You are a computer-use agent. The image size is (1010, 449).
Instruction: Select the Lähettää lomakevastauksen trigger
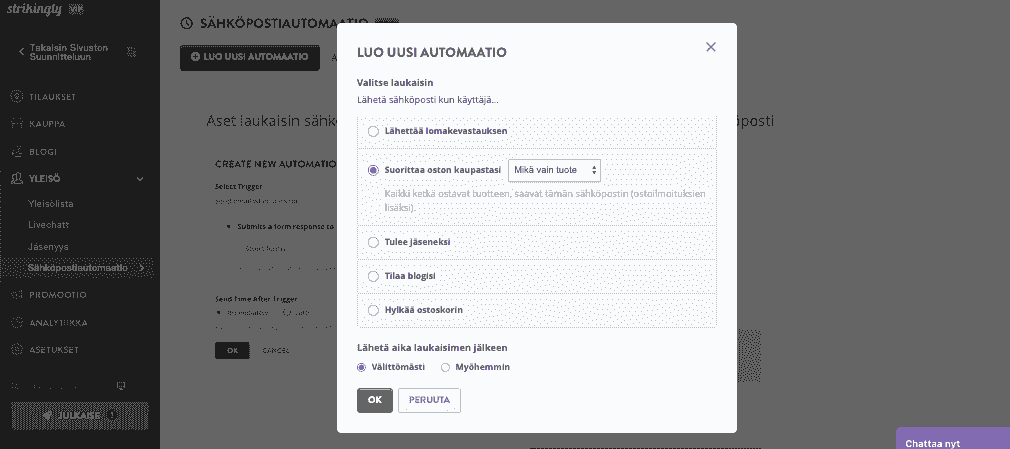click(x=373, y=131)
